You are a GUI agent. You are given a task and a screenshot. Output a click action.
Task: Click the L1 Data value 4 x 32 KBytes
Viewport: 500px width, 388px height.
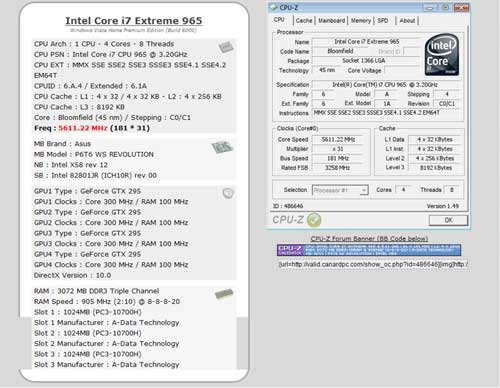[435, 139]
